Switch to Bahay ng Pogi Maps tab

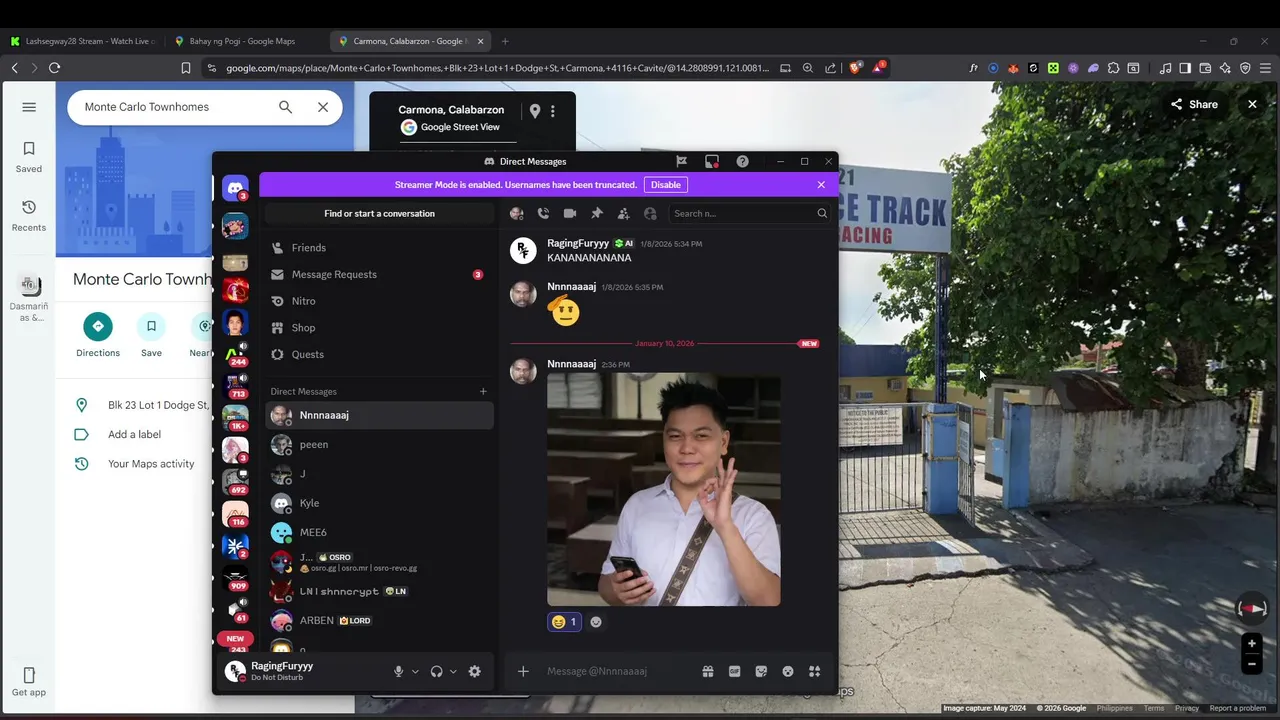coord(245,41)
